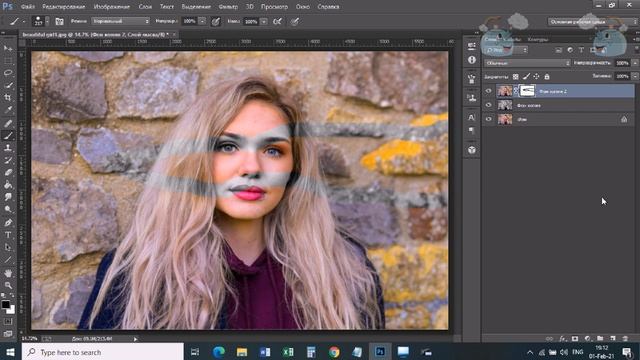The height and width of the screenshot is (360, 640).
Task: Hide the middle layer in Layers panel
Action: tap(489, 105)
